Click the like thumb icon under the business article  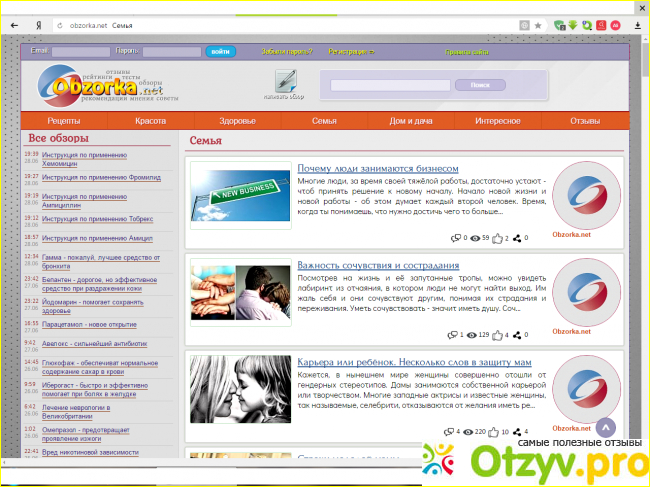(x=499, y=239)
